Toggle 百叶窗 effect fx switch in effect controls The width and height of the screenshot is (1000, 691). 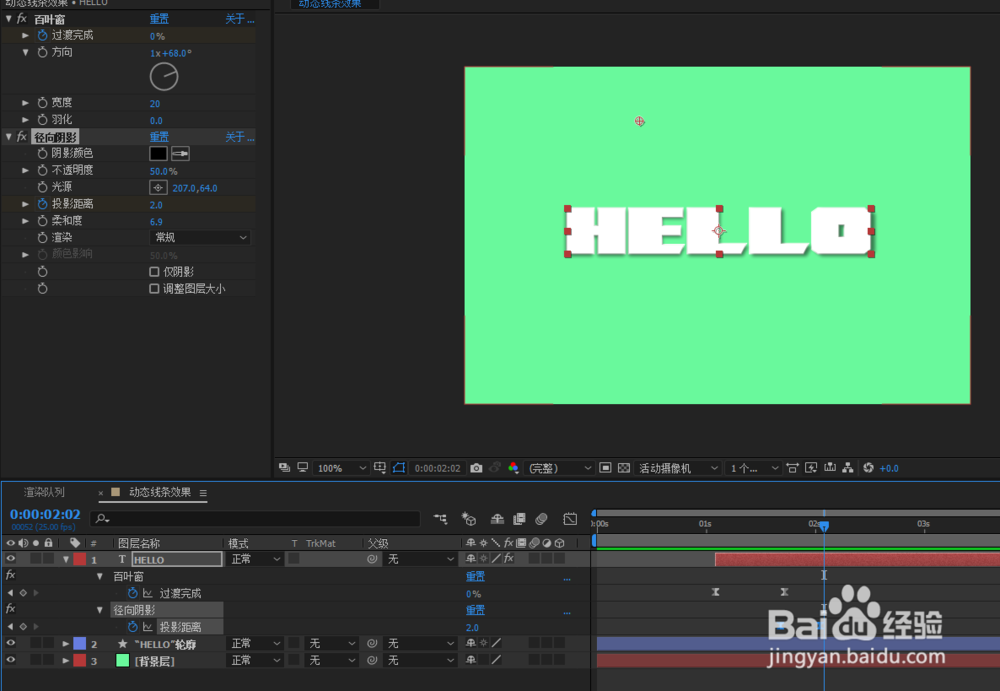pos(22,19)
